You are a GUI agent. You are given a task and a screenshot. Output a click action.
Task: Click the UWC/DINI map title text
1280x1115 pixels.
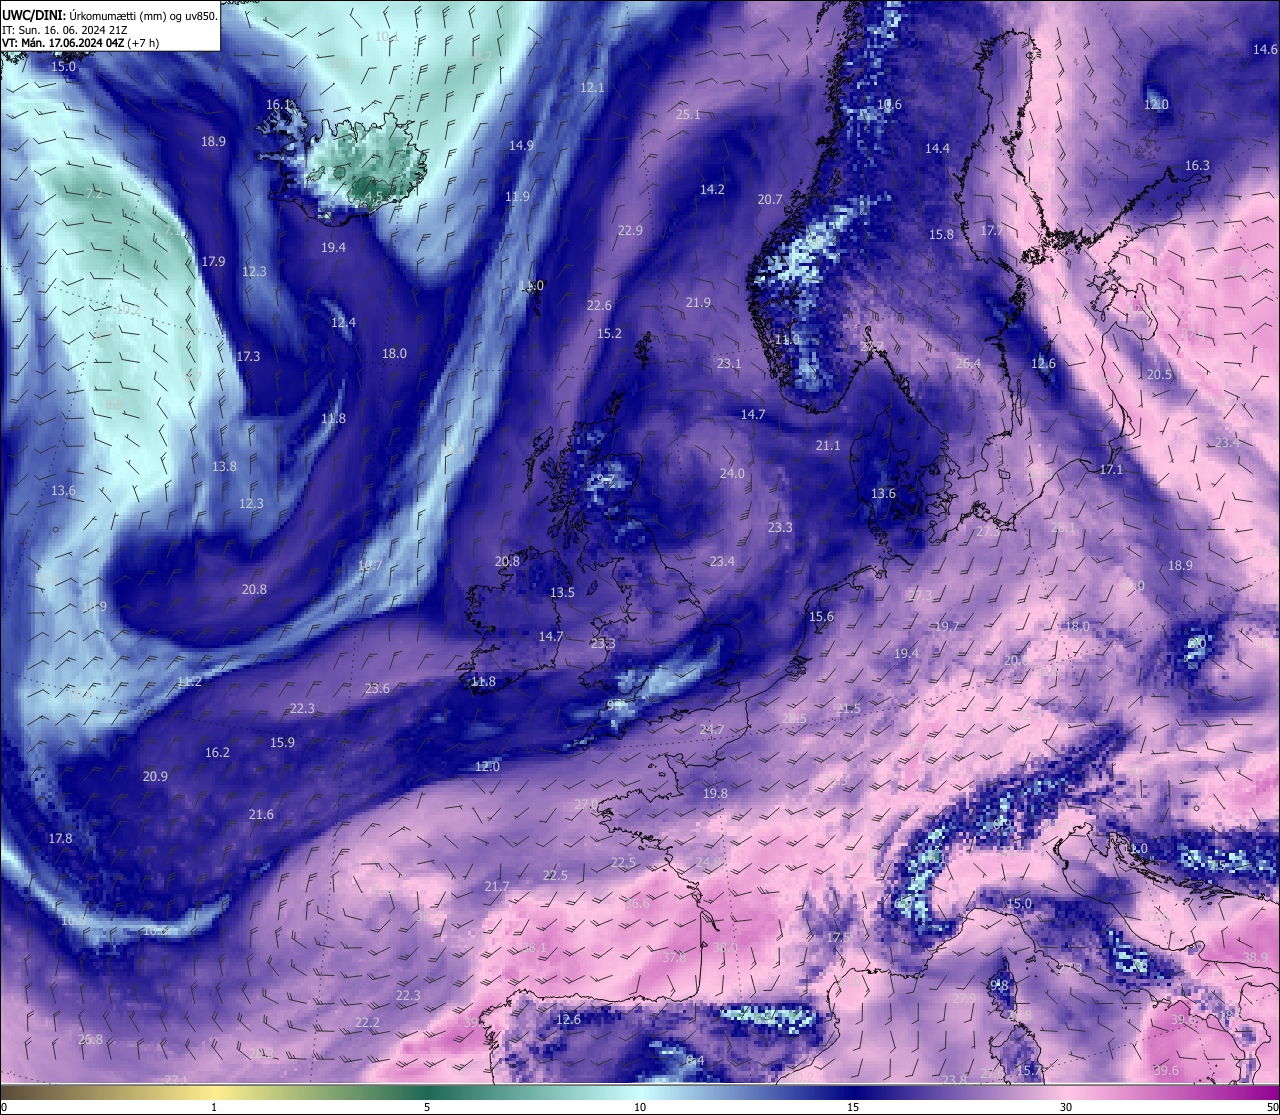(x=109, y=15)
